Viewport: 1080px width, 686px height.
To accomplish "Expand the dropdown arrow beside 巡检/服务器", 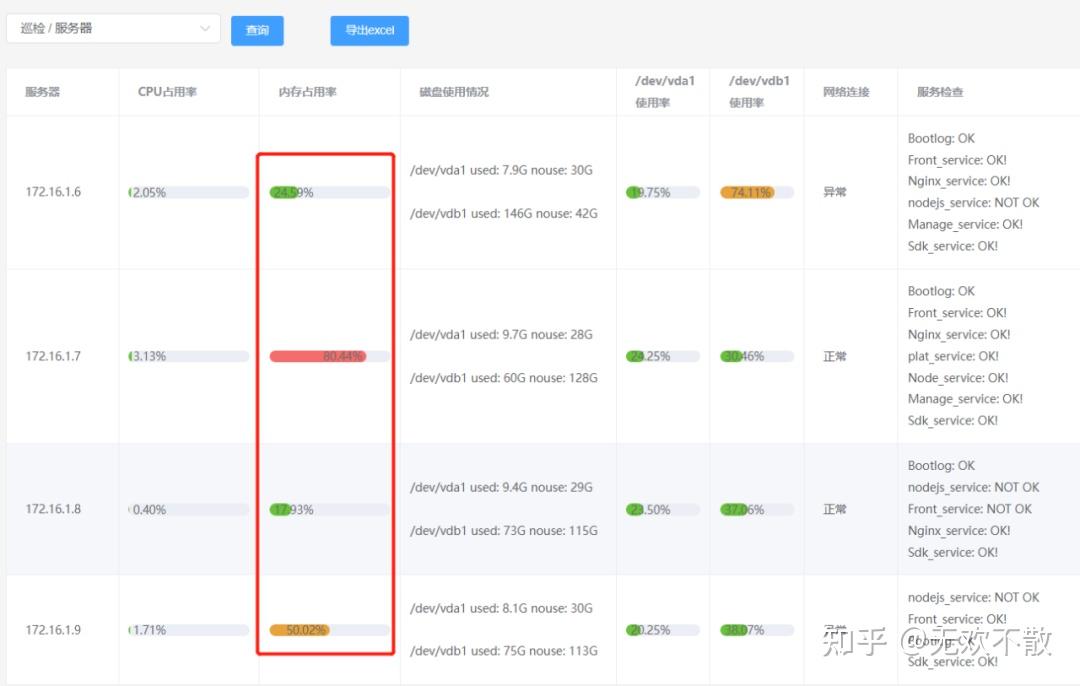I will 207,28.
